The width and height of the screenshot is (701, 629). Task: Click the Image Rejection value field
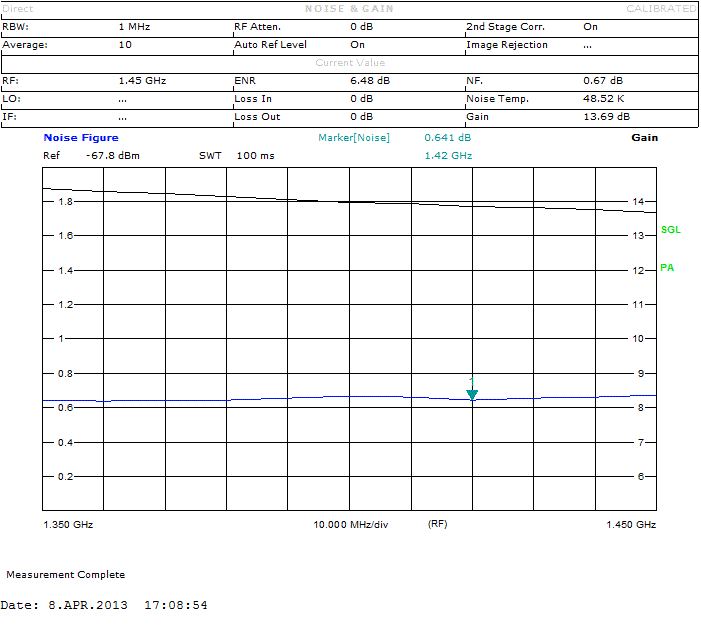(588, 45)
